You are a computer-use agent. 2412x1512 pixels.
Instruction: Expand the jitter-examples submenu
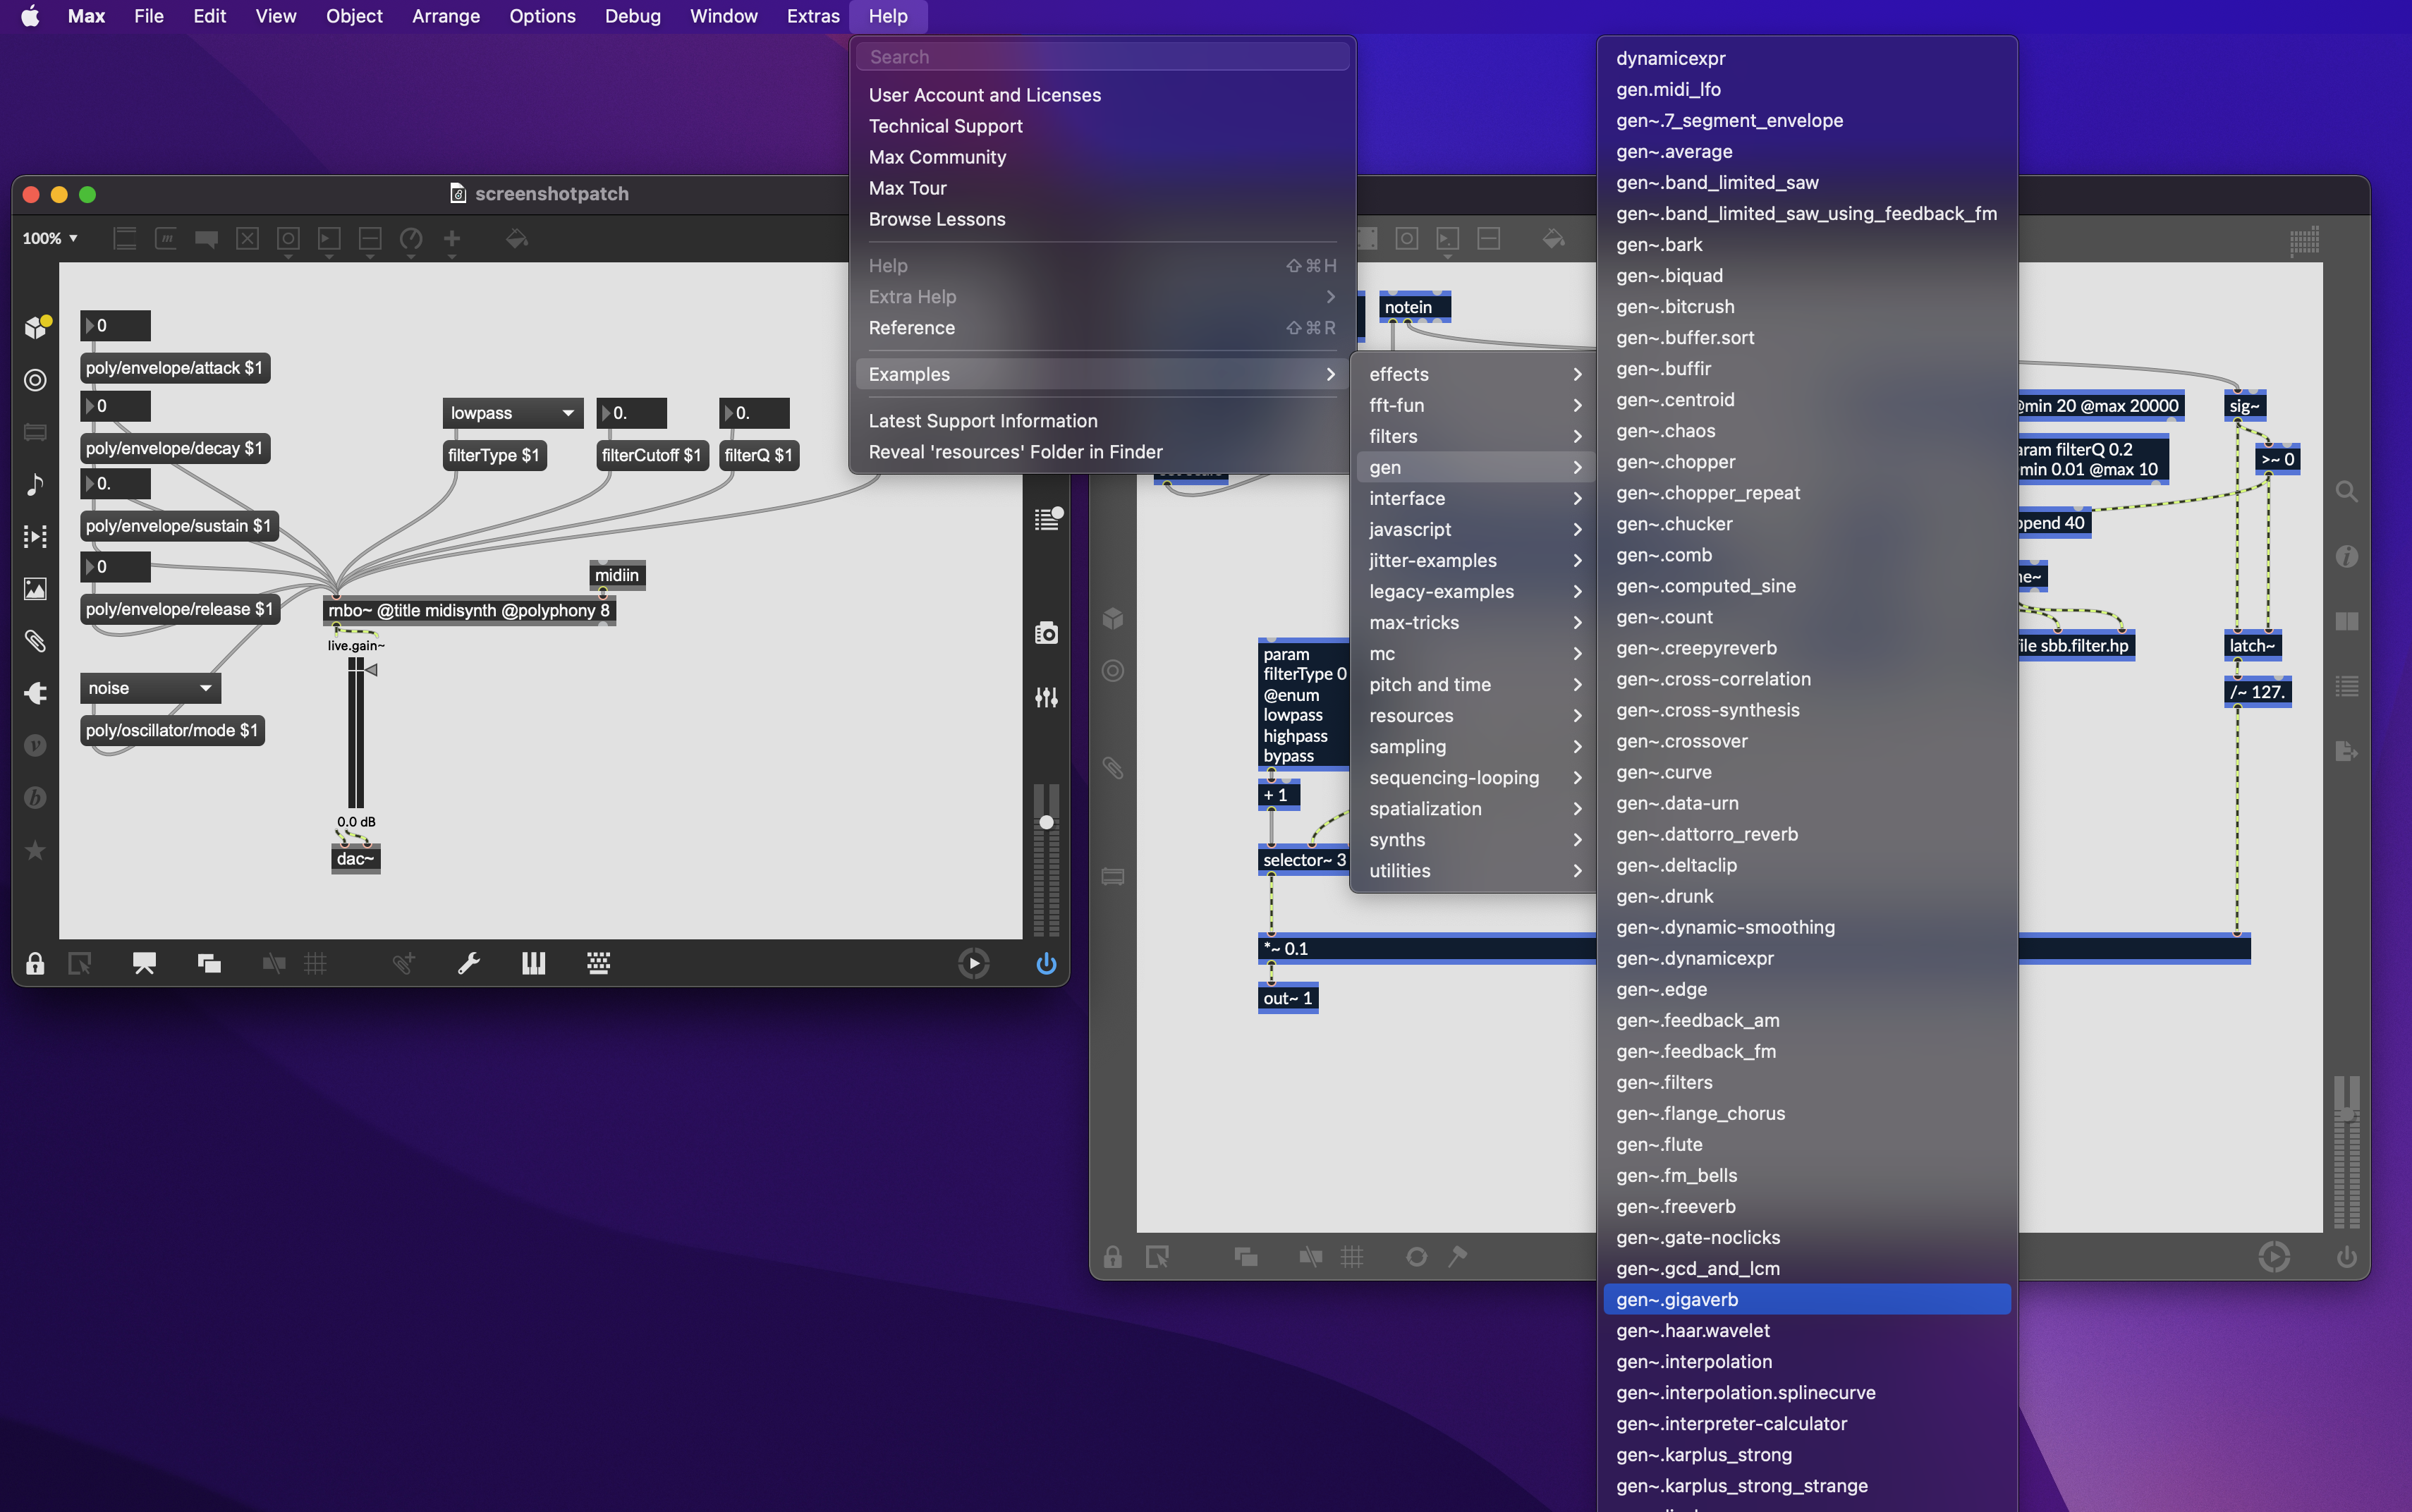coord(1474,560)
